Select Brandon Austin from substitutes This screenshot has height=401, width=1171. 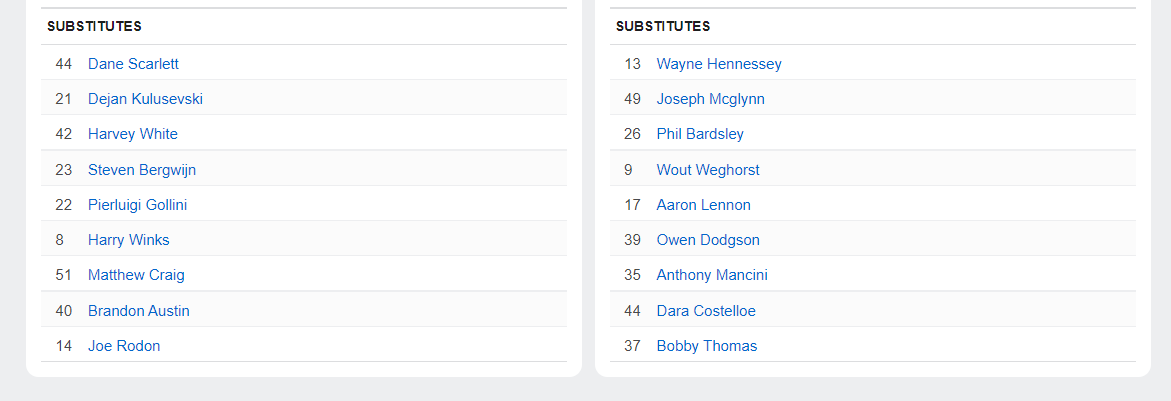pyautogui.click(x=138, y=311)
